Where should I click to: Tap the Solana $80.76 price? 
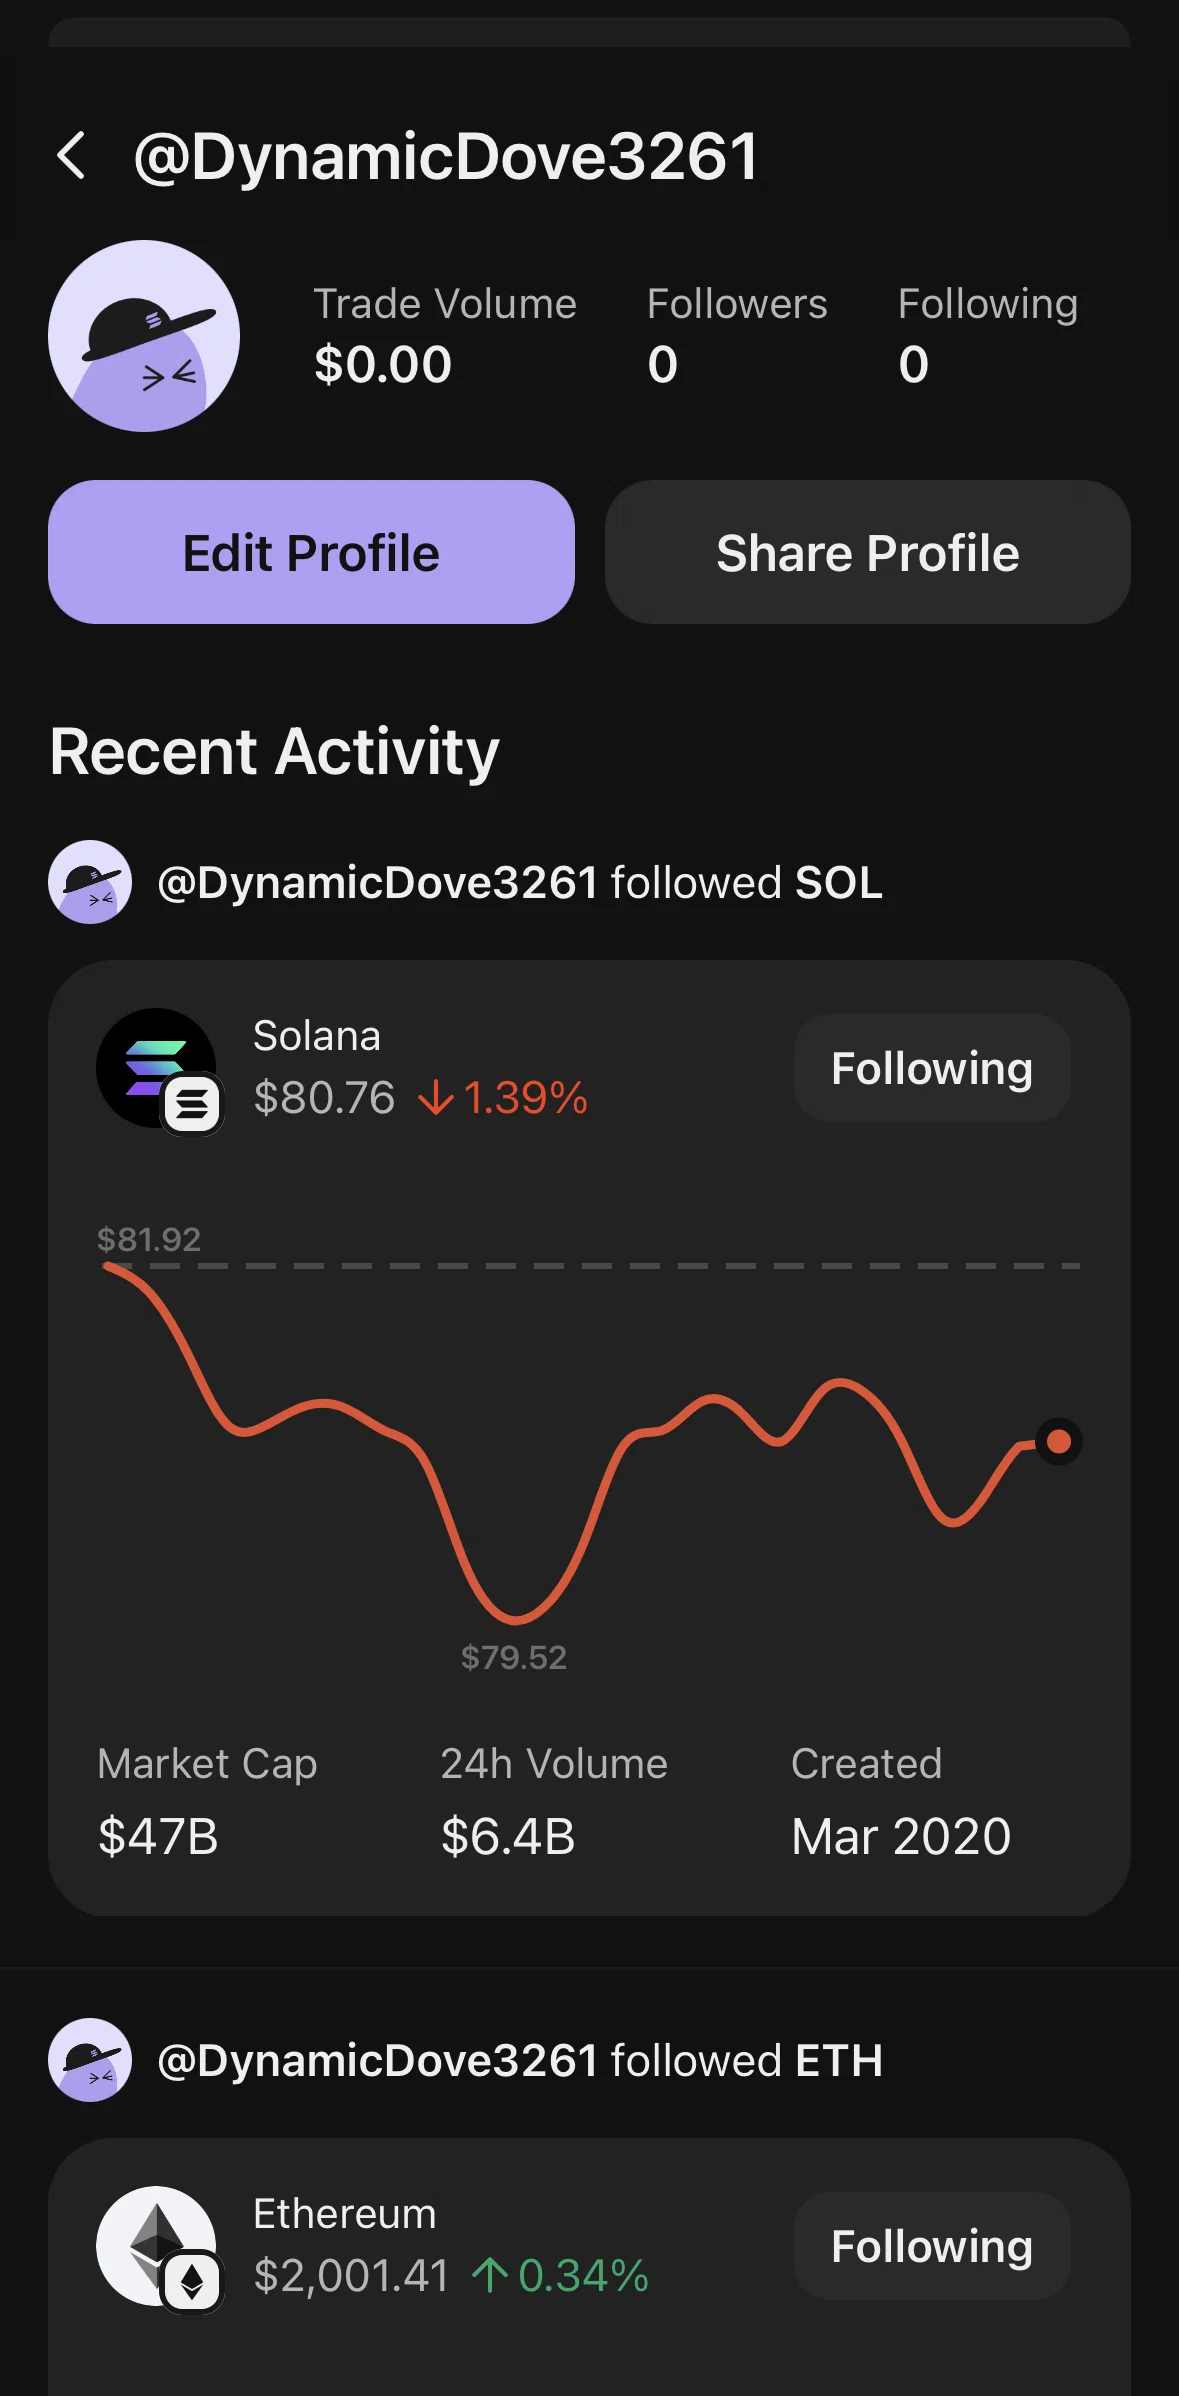pyautogui.click(x=324, y=1098)
